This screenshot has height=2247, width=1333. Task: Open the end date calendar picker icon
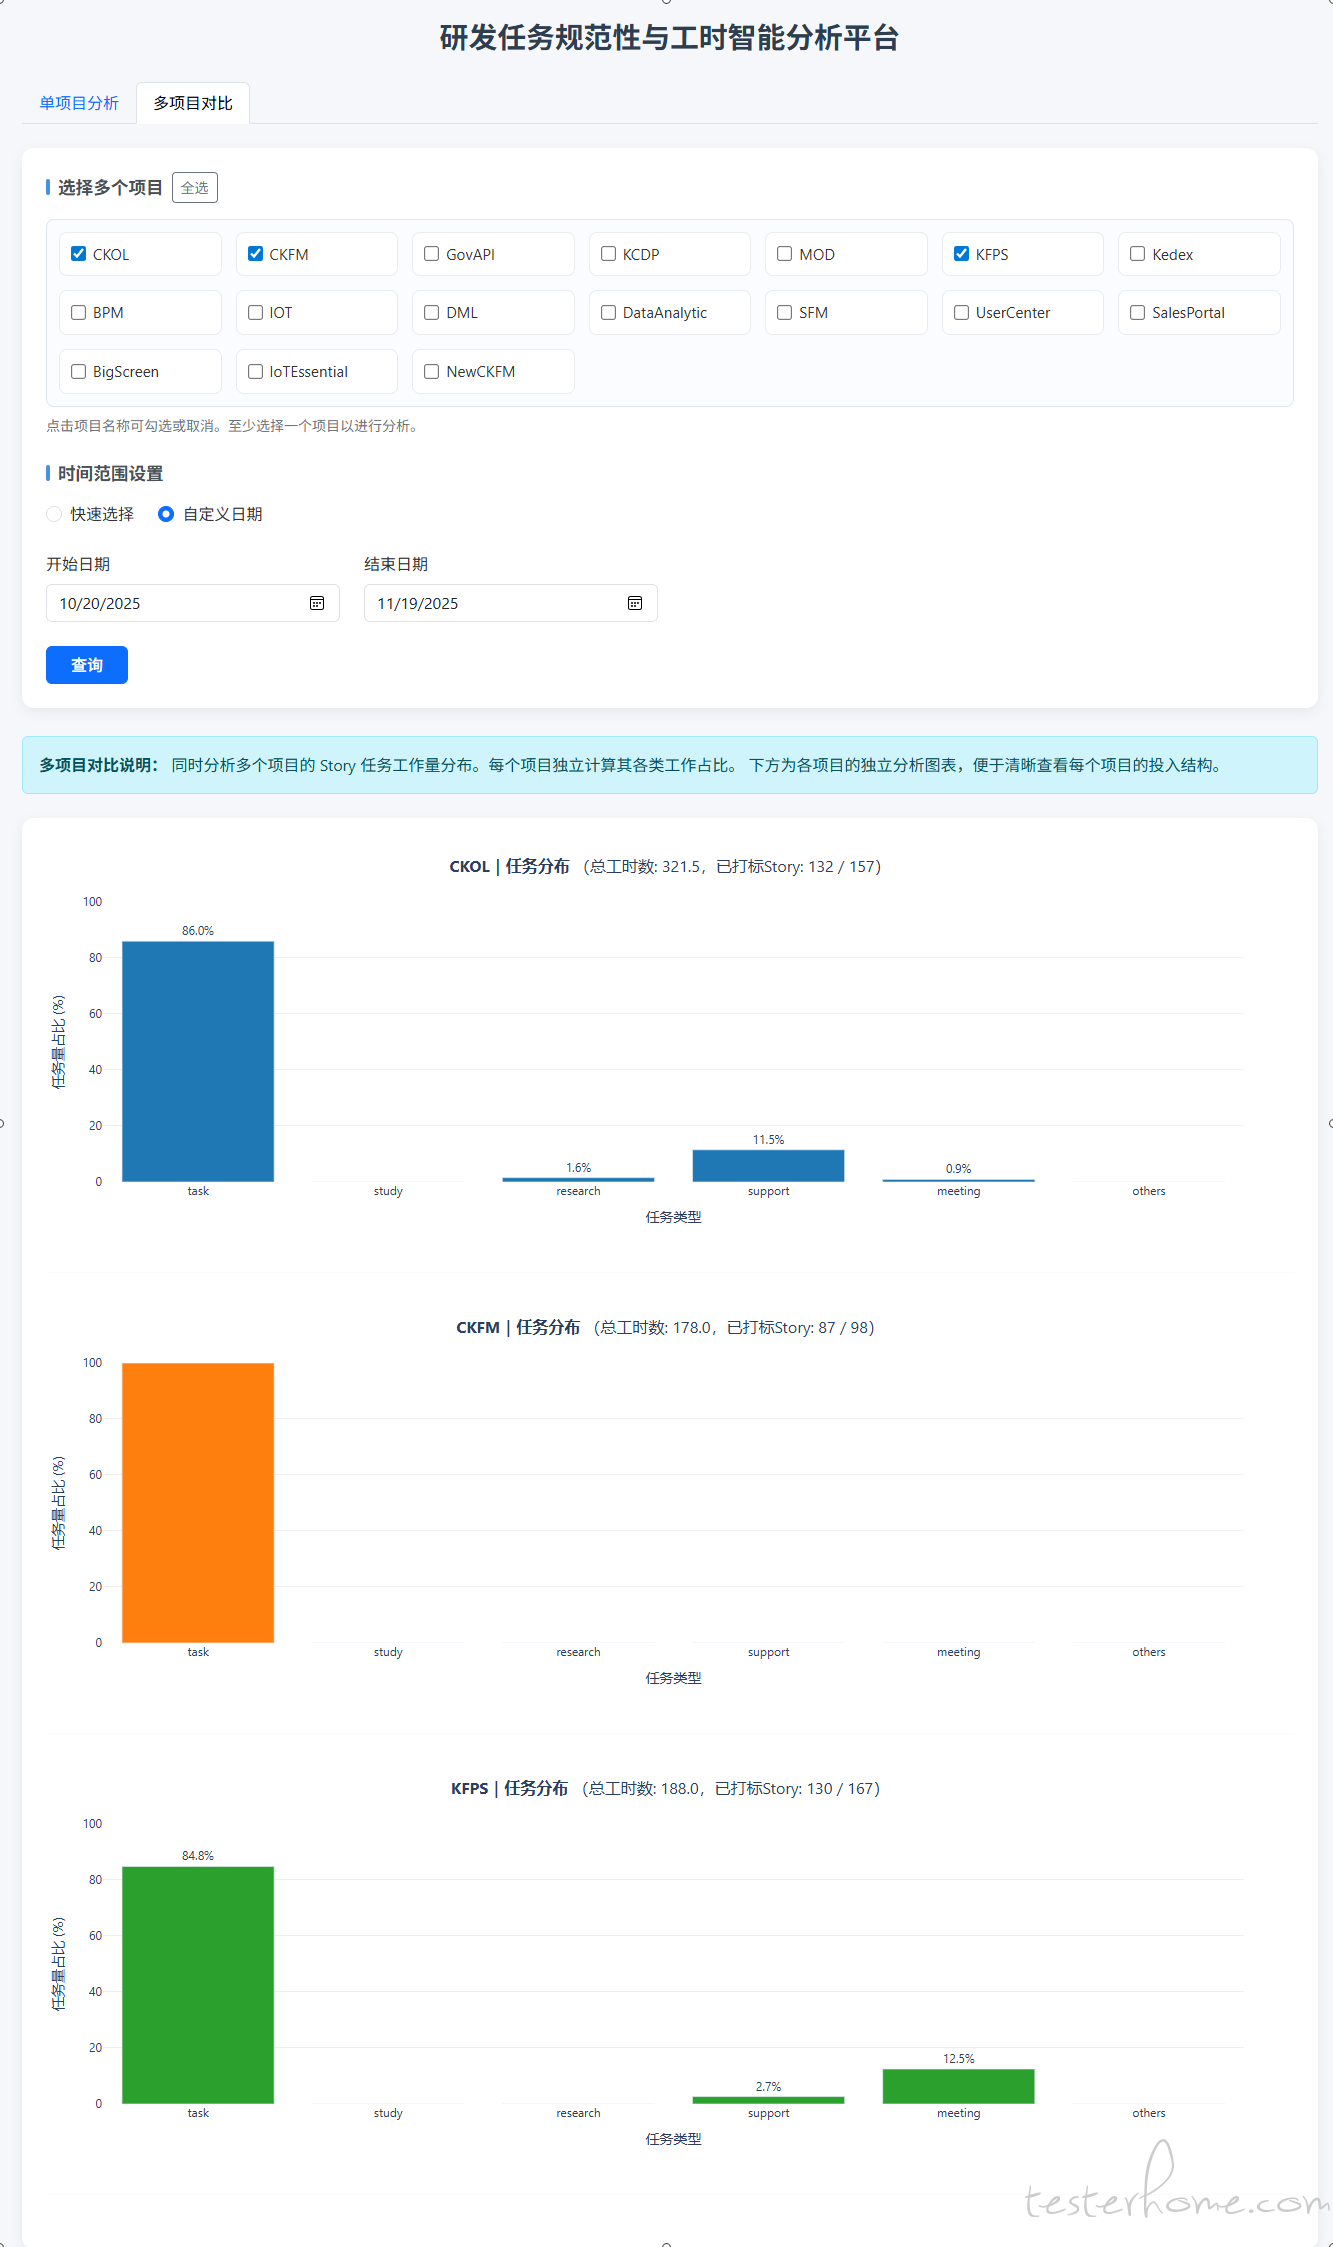click(x=635, y=603)
